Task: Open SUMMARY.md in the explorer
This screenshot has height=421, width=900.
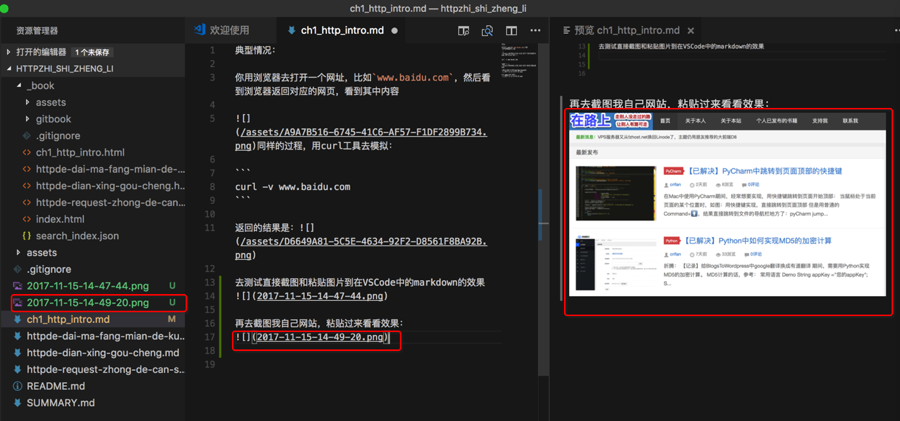Action: 60,402
